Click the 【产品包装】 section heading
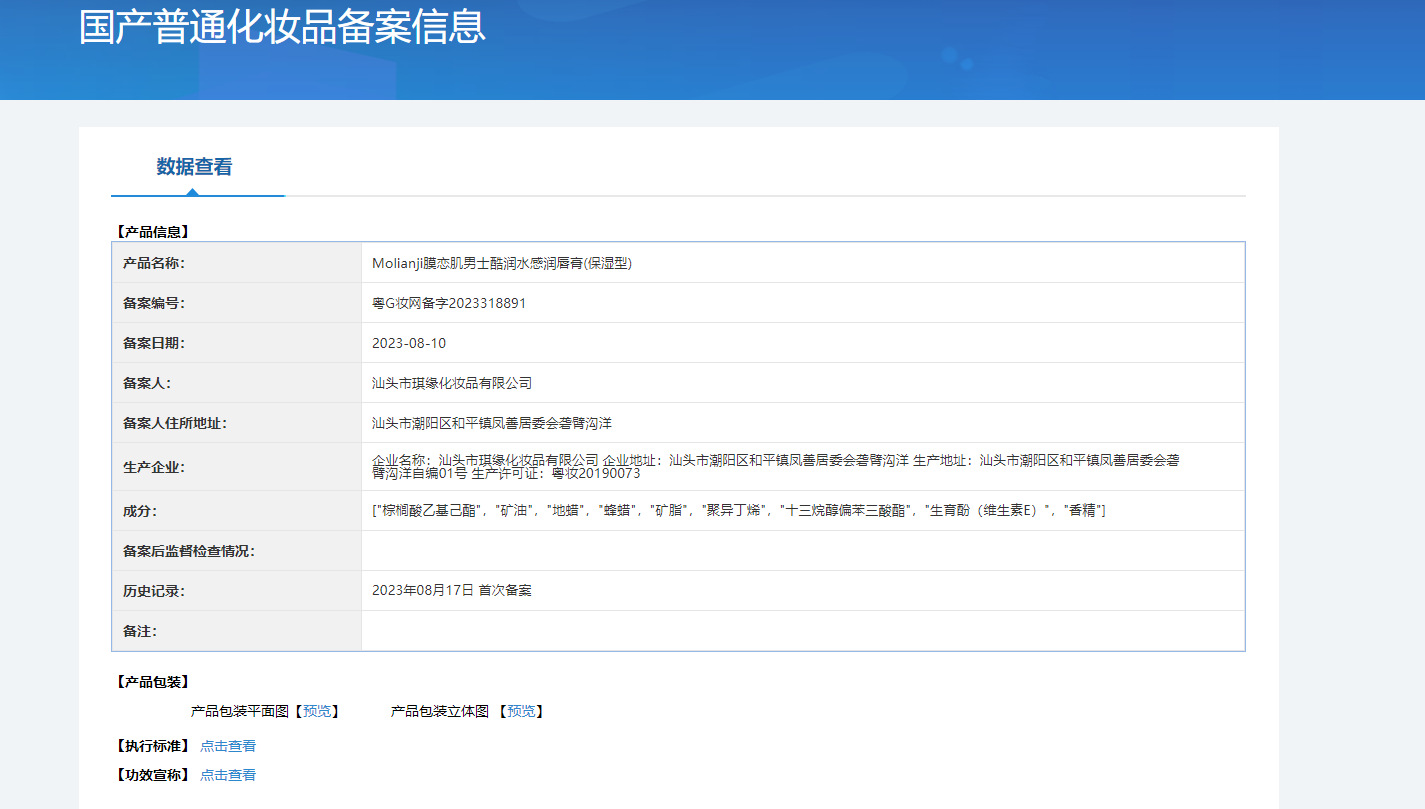The width and height of the screenshot is (1425, 809). pos(153,682)
